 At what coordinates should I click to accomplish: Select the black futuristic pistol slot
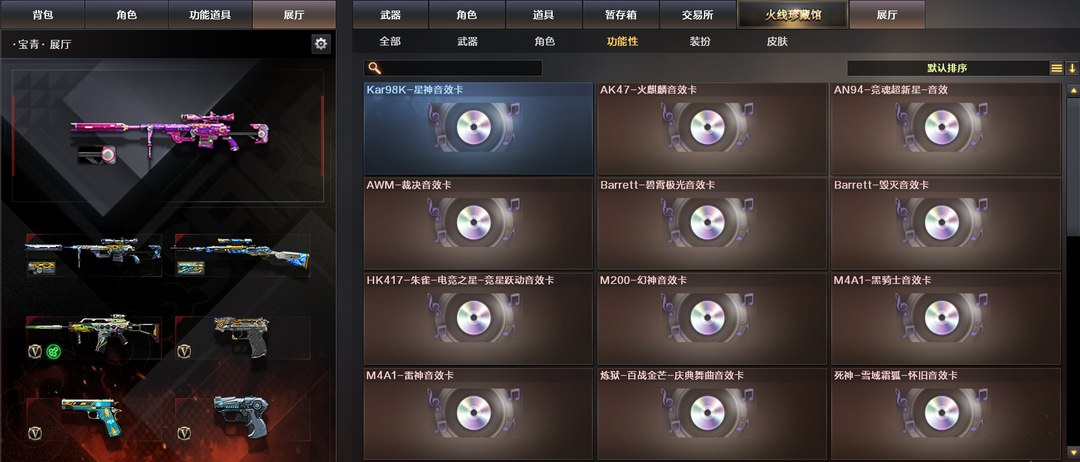click(x=242, y=416)
